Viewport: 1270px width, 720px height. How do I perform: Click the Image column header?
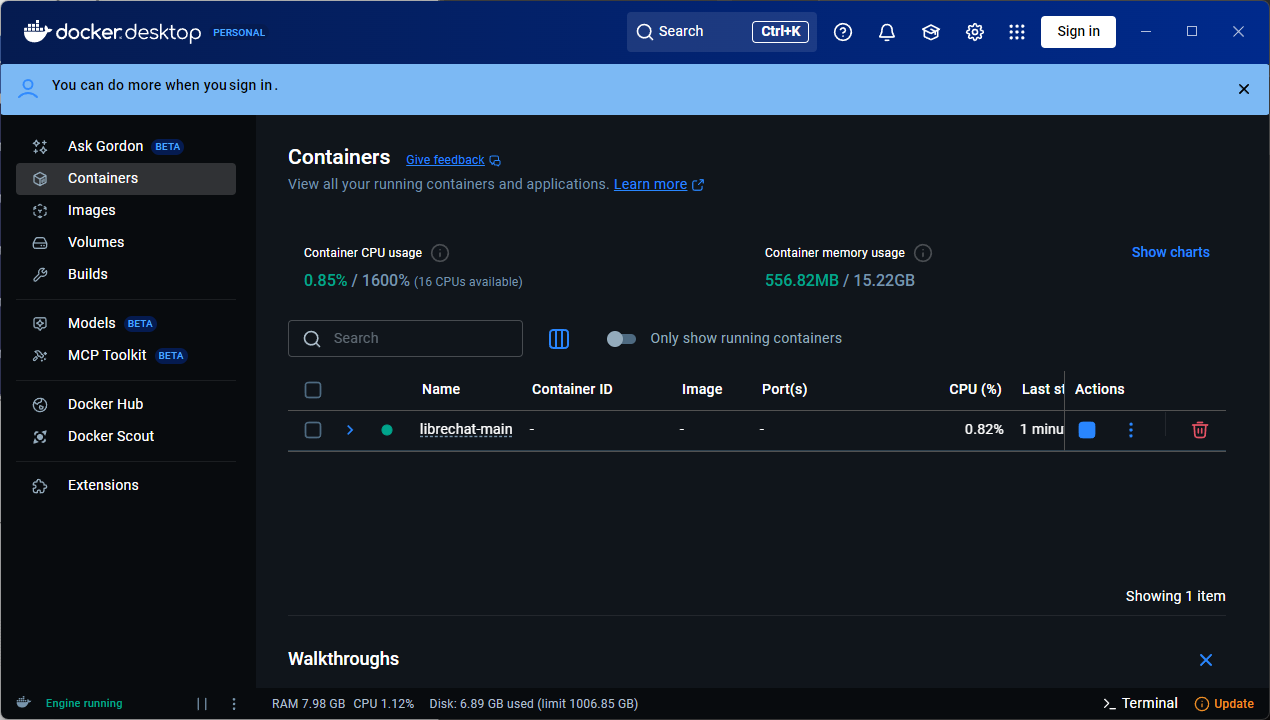click(x=702, y=389)
